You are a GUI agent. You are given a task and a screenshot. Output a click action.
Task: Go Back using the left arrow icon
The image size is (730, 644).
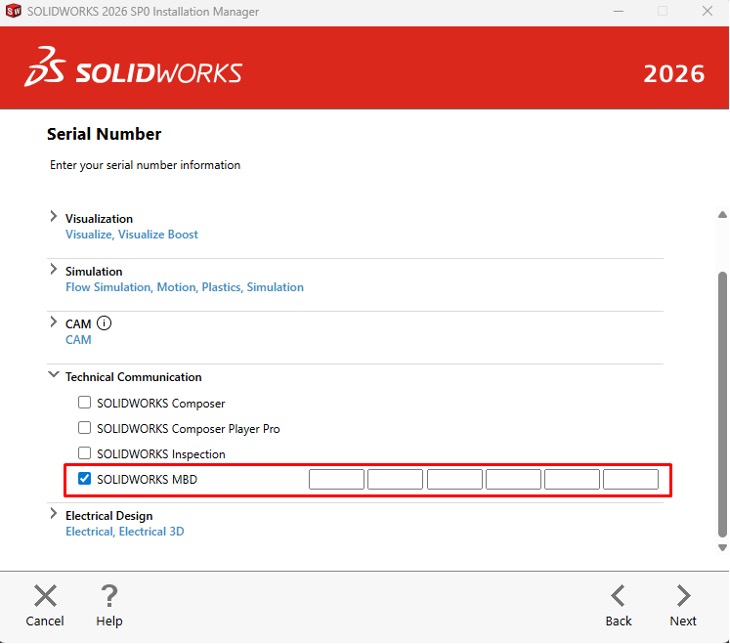(x=618, y=596)
